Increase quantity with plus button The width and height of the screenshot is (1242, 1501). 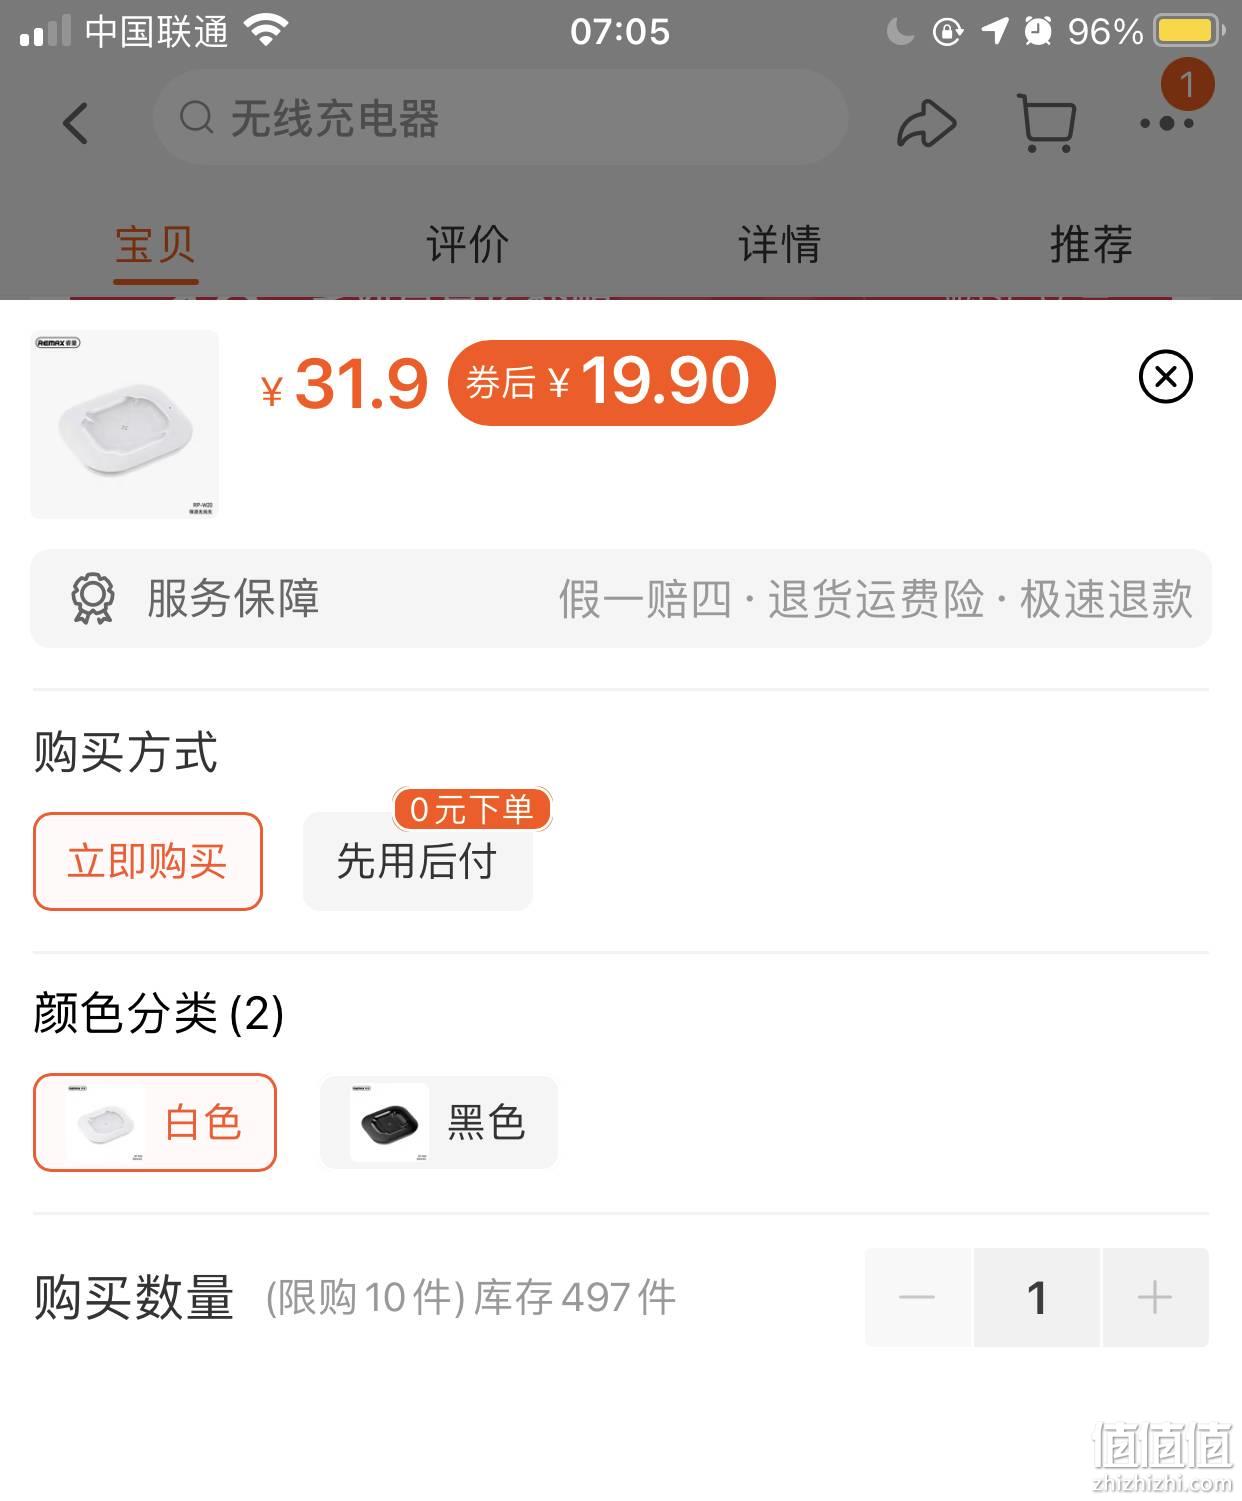tap(1155, 1297)
